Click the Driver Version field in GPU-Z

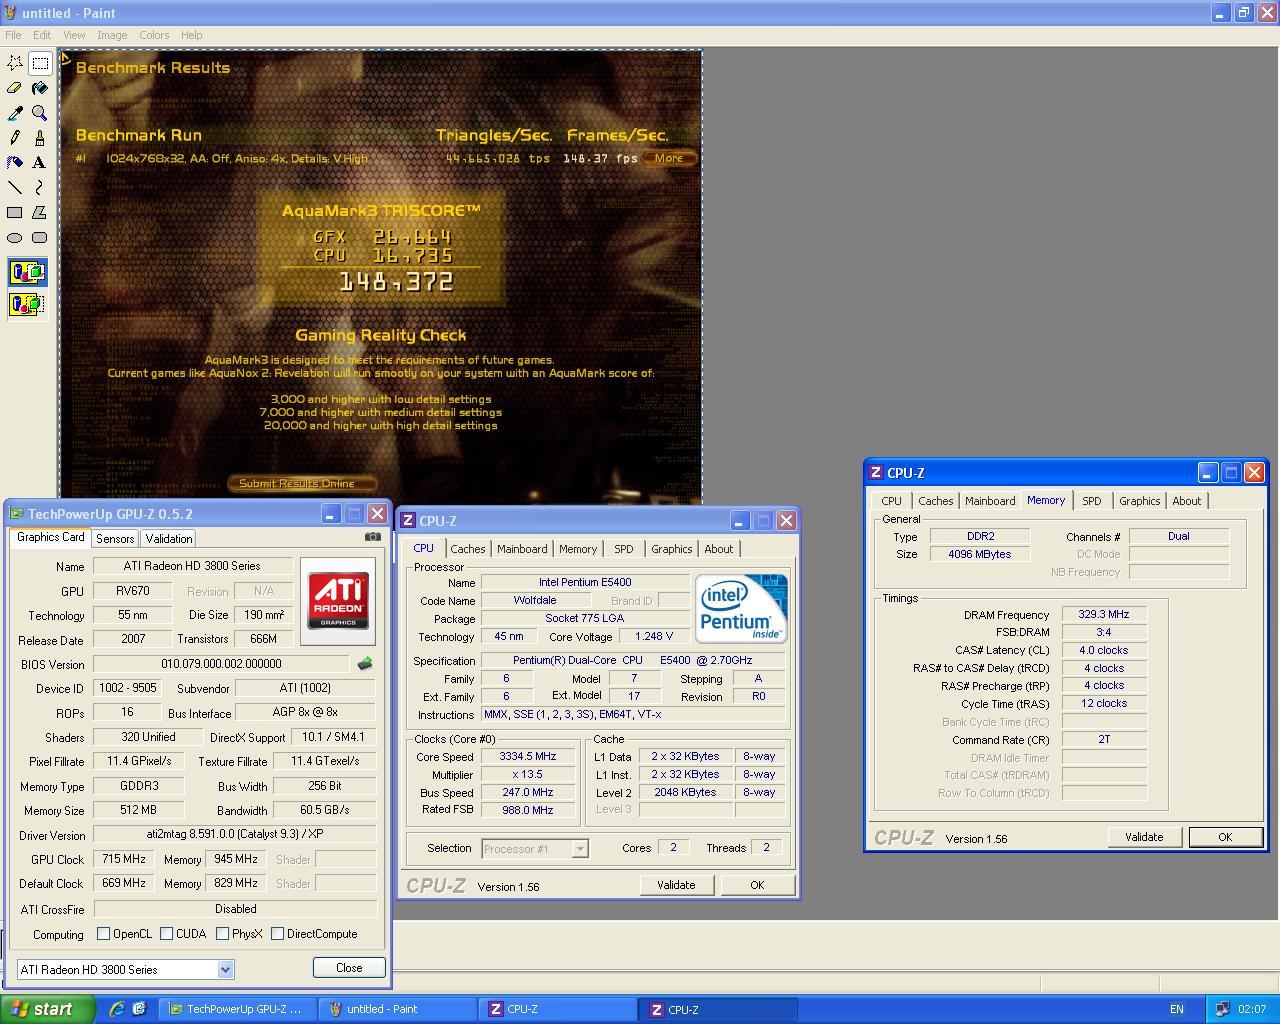point(235,834)
